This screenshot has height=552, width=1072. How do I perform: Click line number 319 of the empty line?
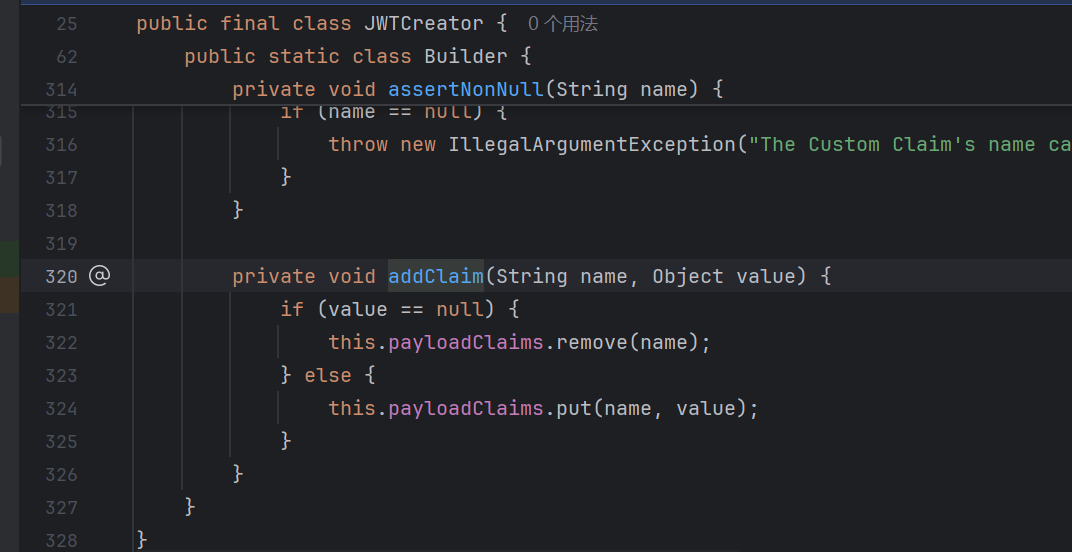(x=61, y=244)
